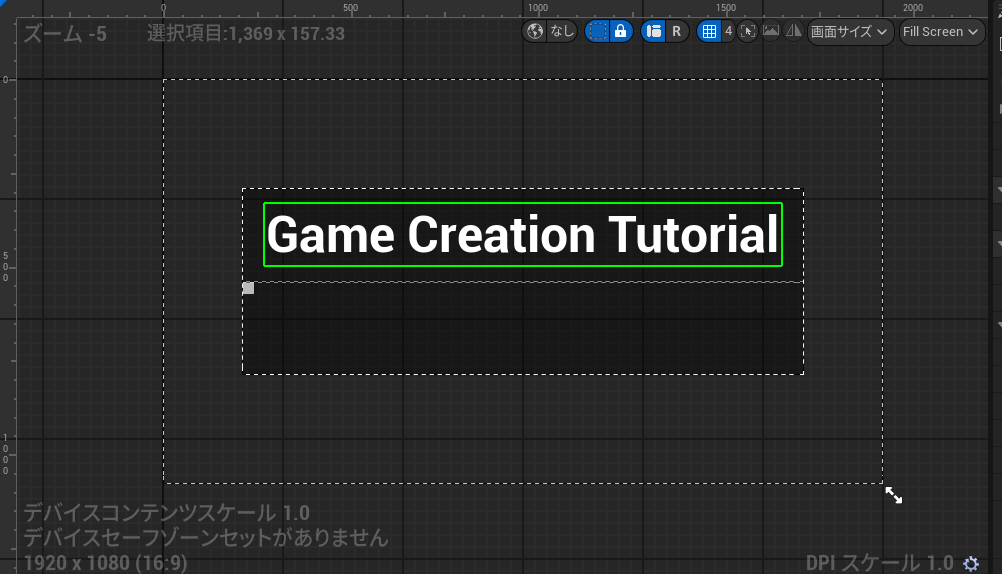
Task: Open the なし culture preview option
Action: point(562,31)
